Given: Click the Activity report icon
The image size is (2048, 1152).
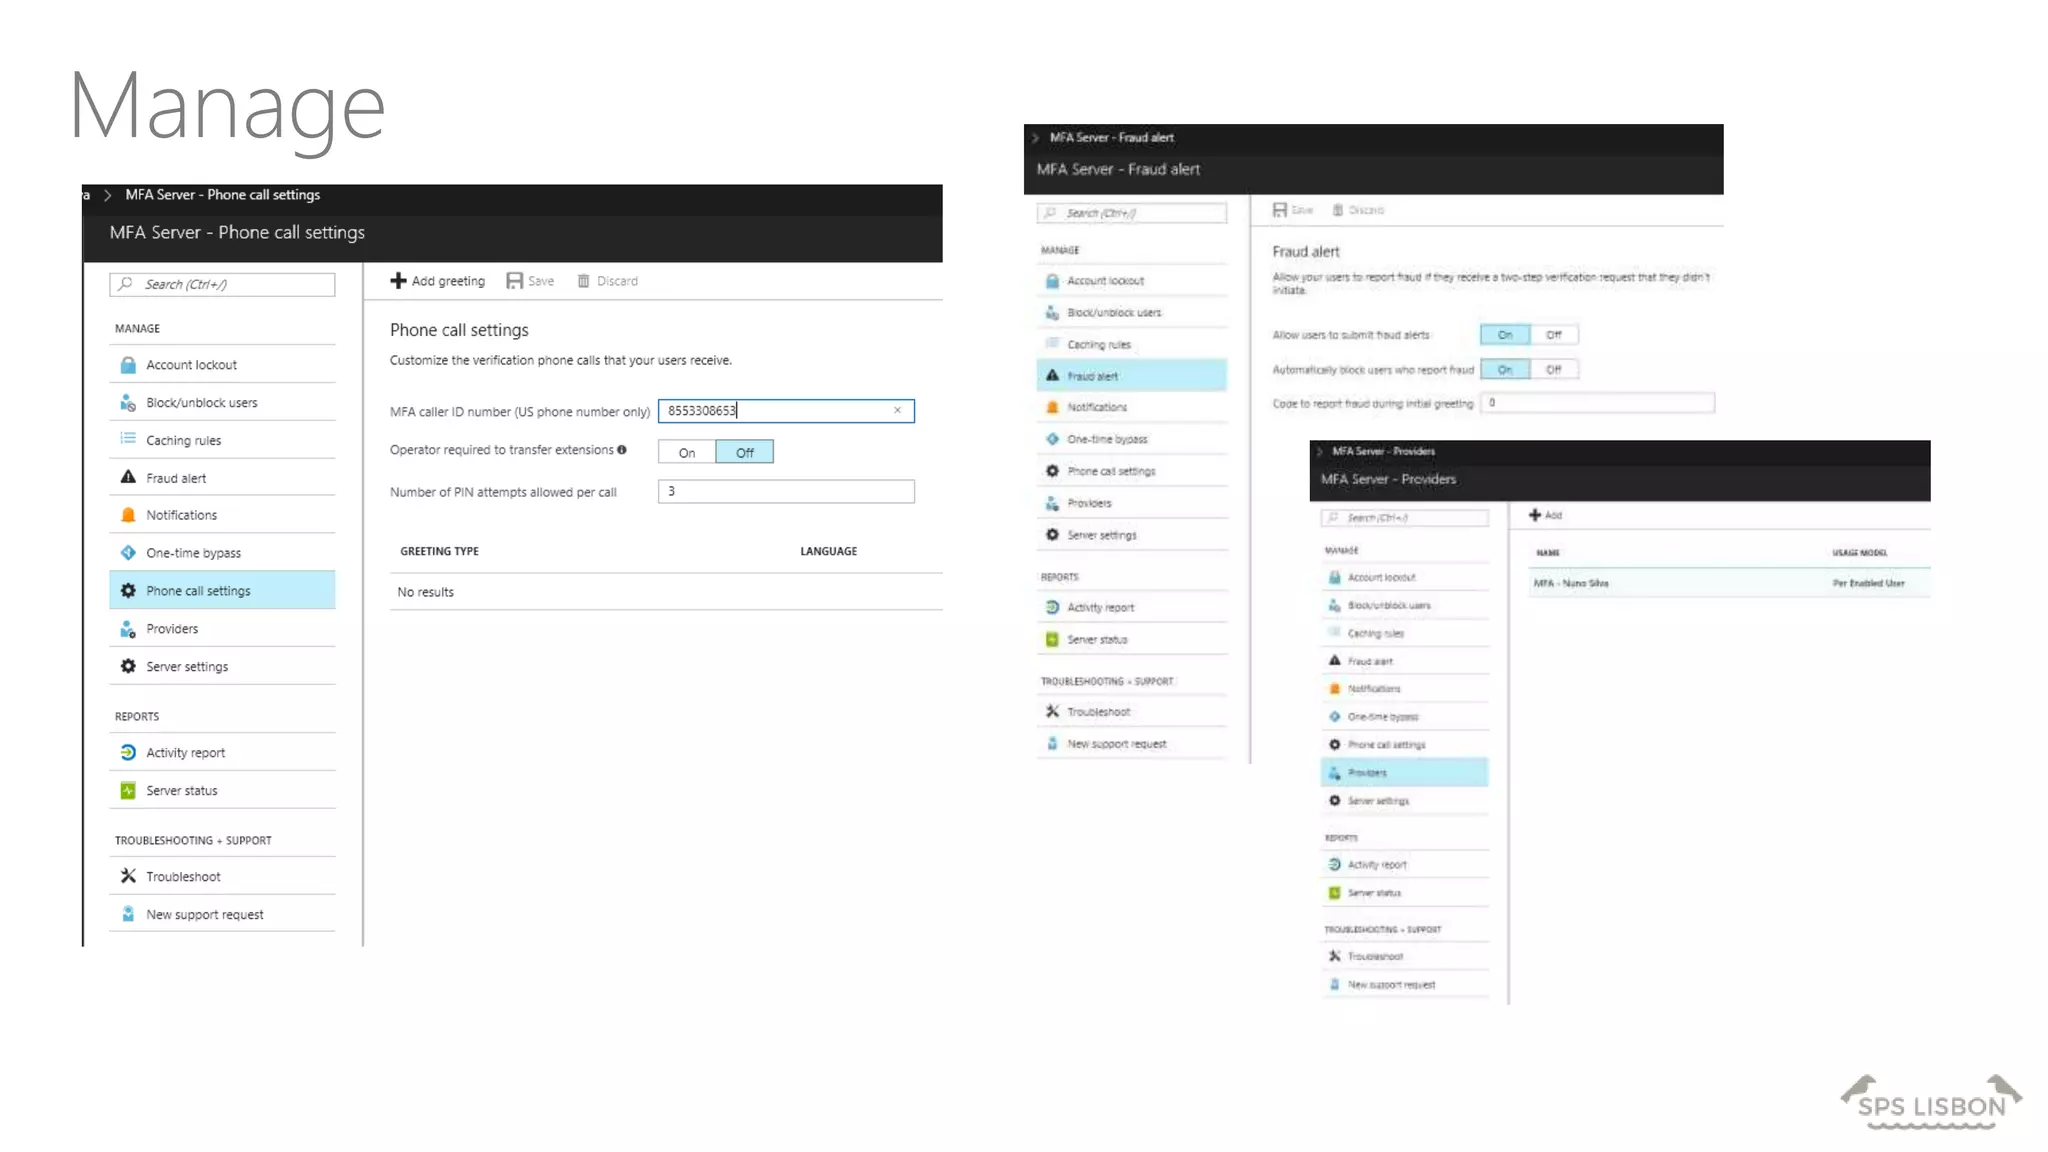Looking at the screenshot, I should [x=128, y=752].
